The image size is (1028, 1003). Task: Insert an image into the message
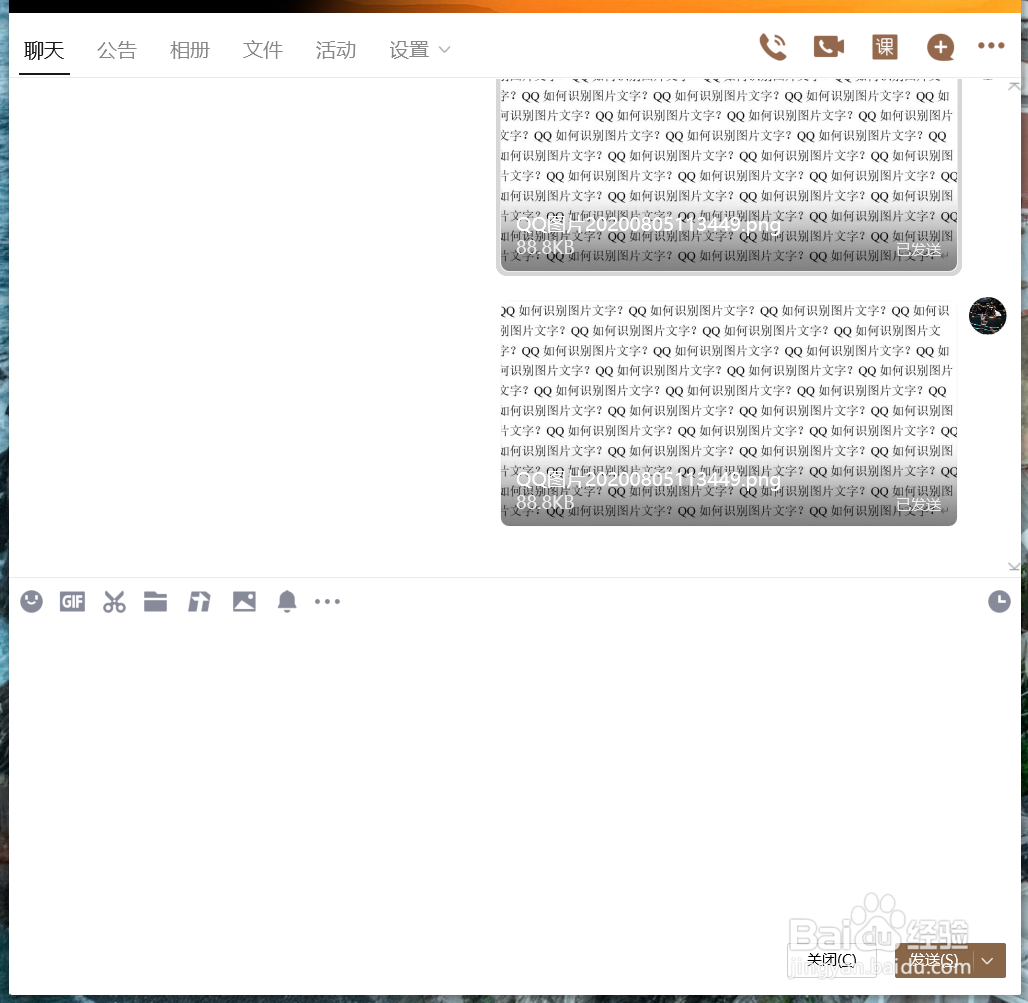[x=244, y=601]
